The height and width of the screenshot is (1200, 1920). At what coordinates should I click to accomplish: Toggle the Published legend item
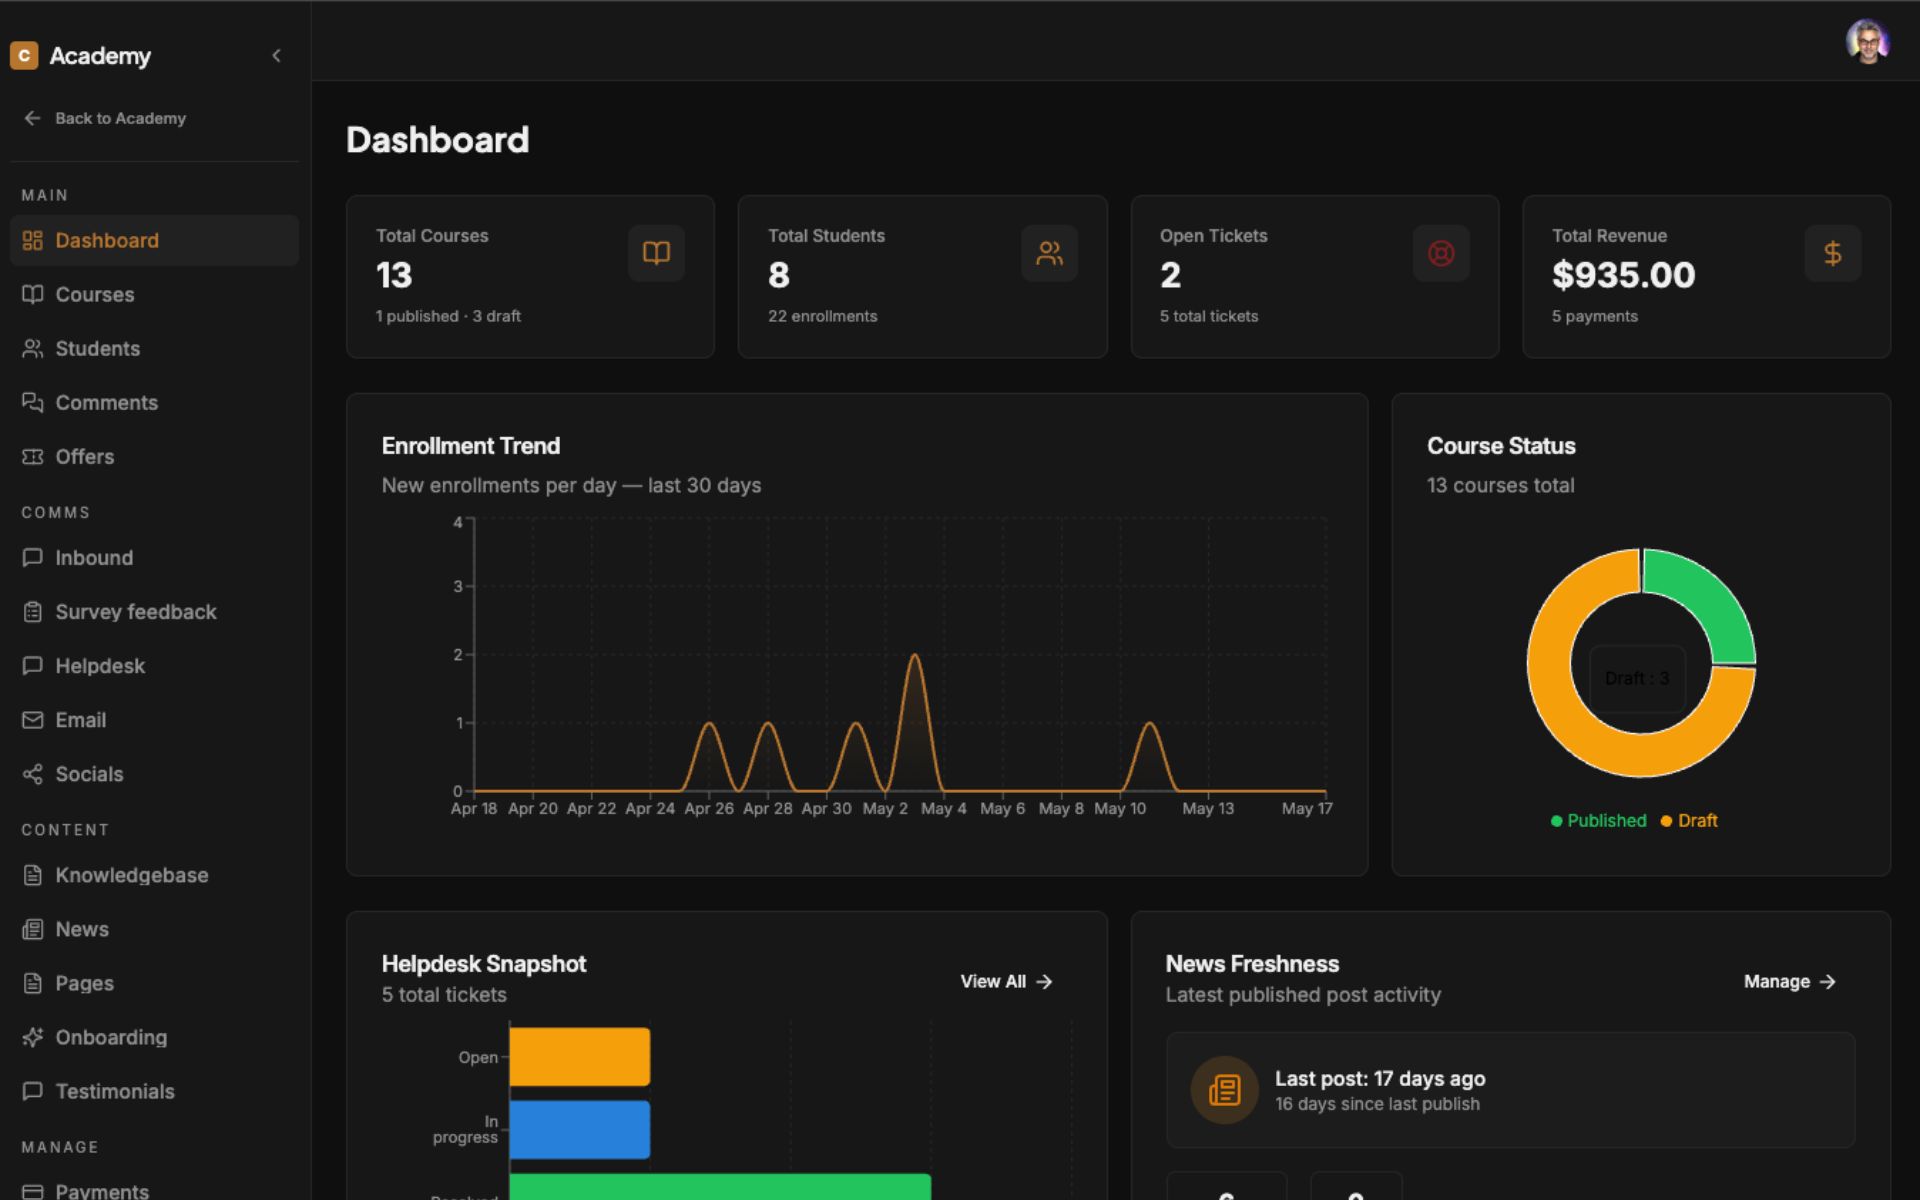click(1598, 821)
